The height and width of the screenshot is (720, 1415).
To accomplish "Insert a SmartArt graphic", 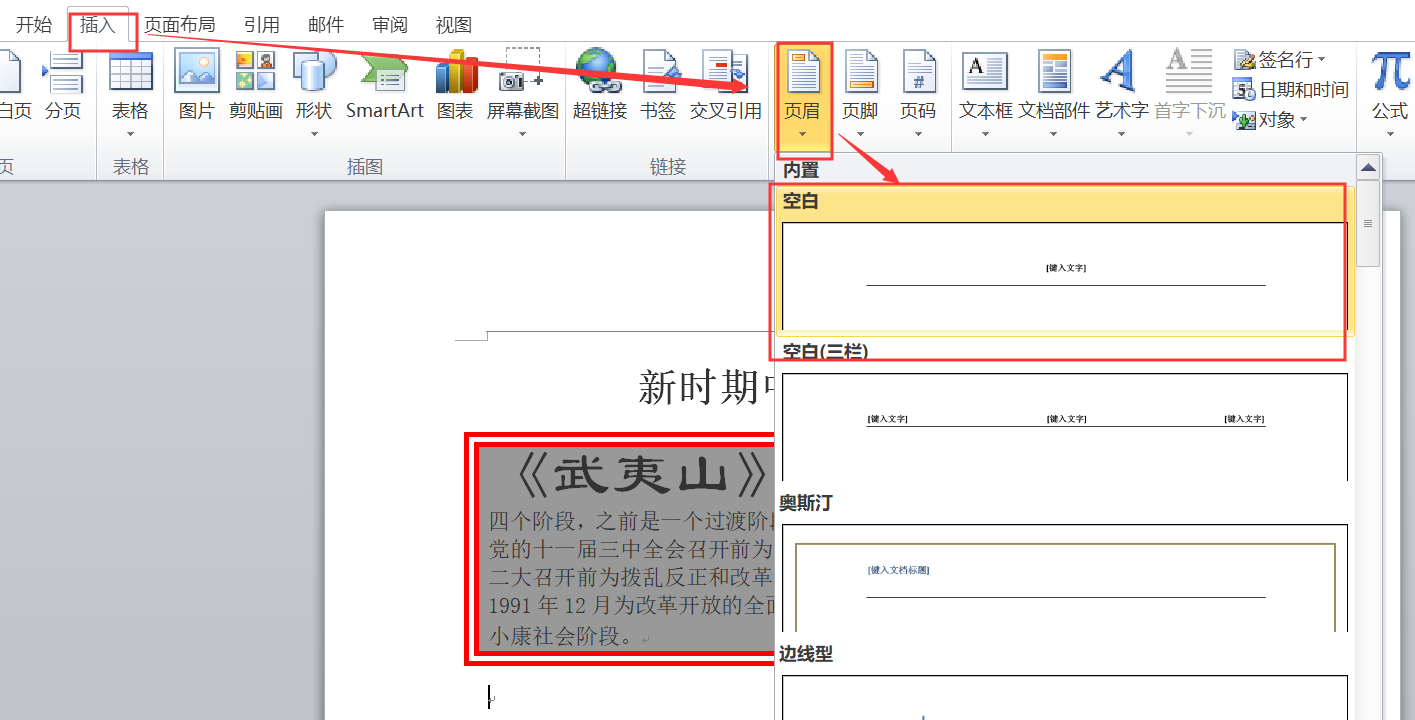I will tap(385, 87).
